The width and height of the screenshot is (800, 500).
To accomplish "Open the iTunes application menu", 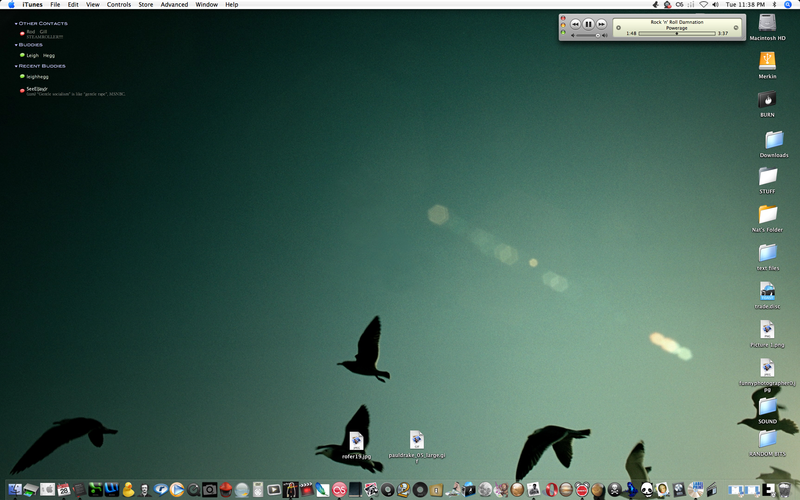I will click(x=33, y=5).
